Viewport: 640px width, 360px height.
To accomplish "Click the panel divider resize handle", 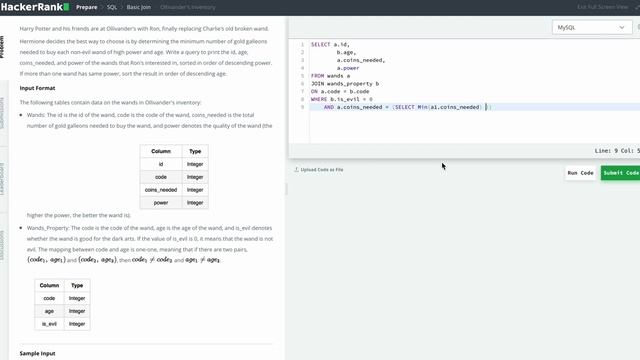I will (286, 189).
